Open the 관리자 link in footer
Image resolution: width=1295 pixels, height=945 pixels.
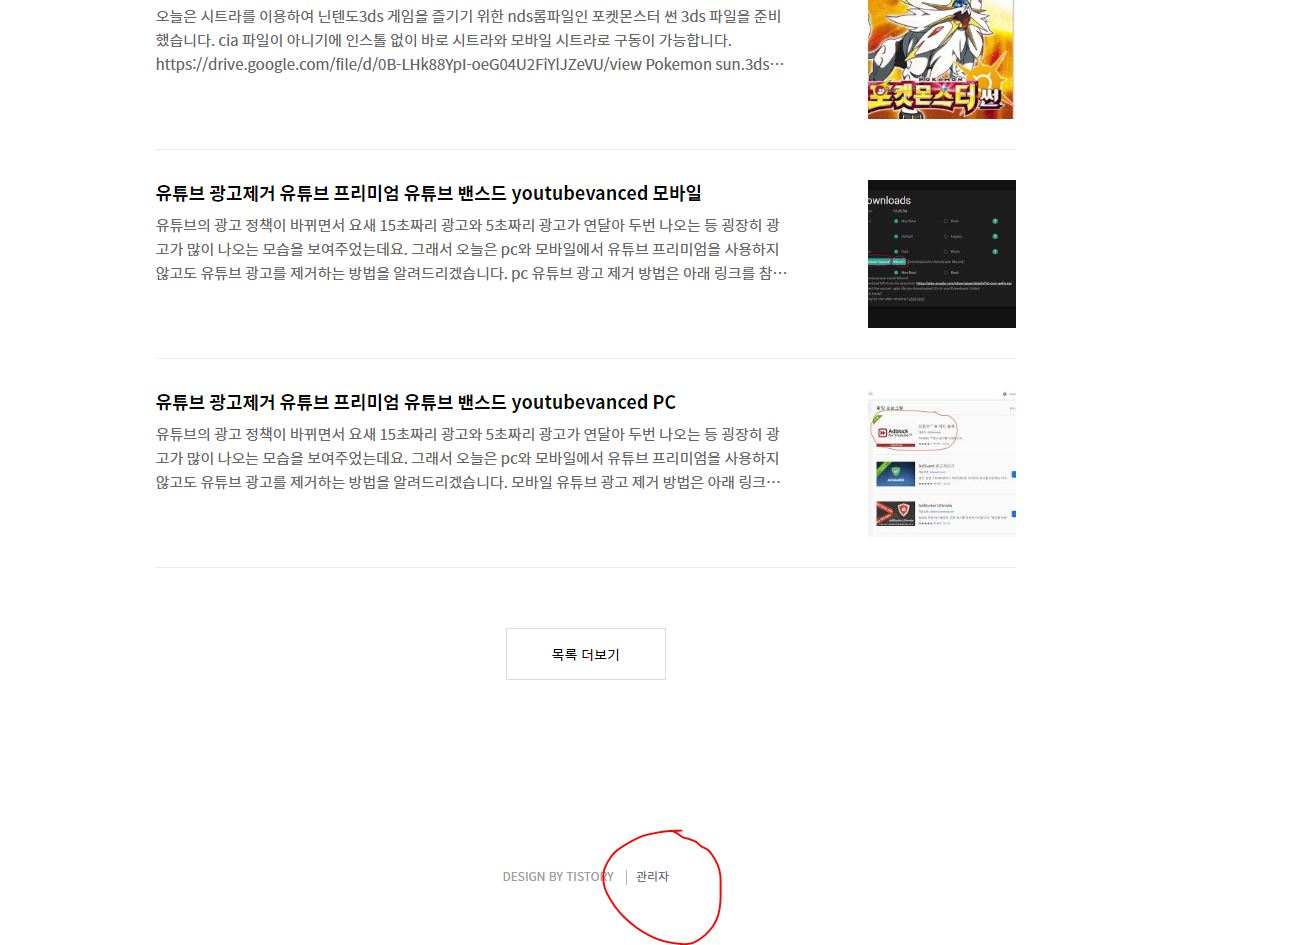[652, 877]
